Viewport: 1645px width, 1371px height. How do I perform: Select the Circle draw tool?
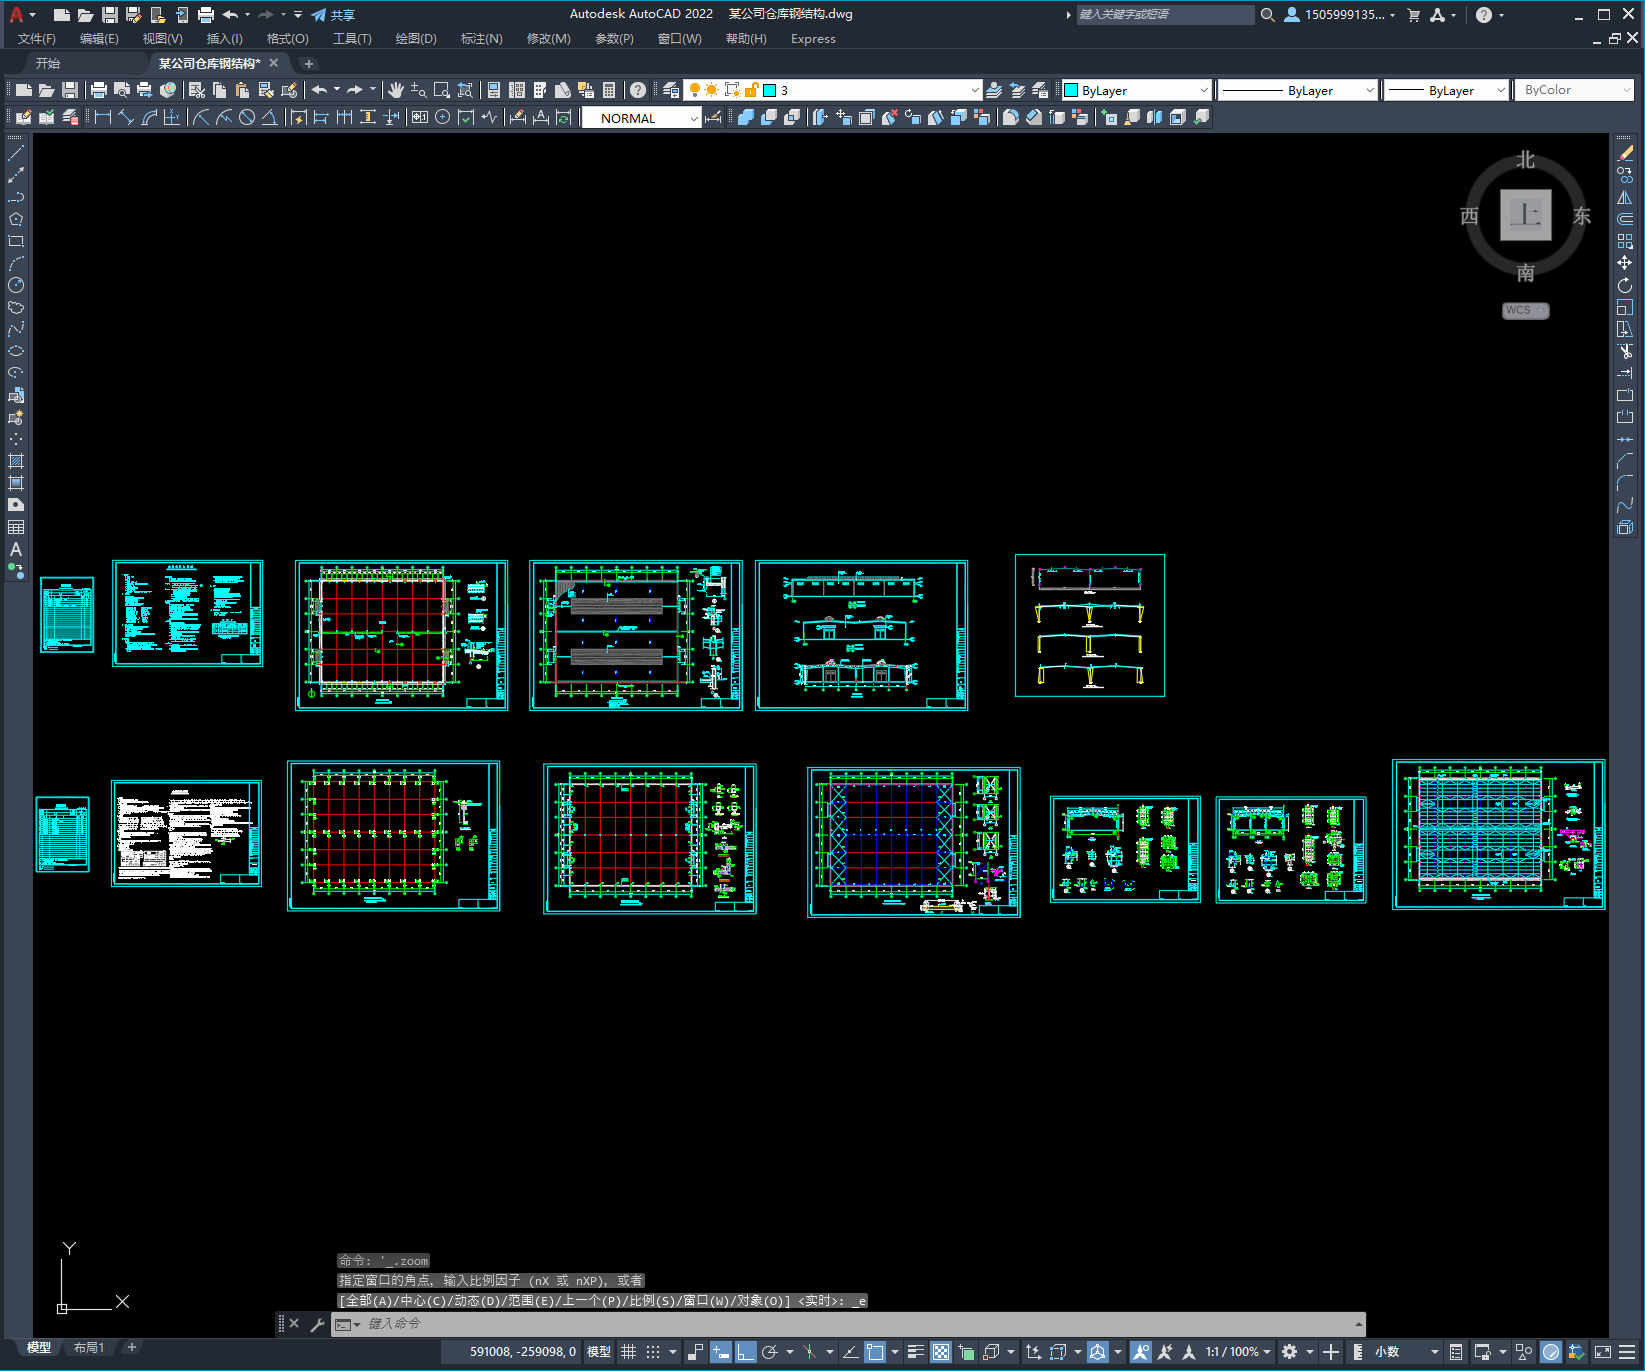(x=16, y=285)
